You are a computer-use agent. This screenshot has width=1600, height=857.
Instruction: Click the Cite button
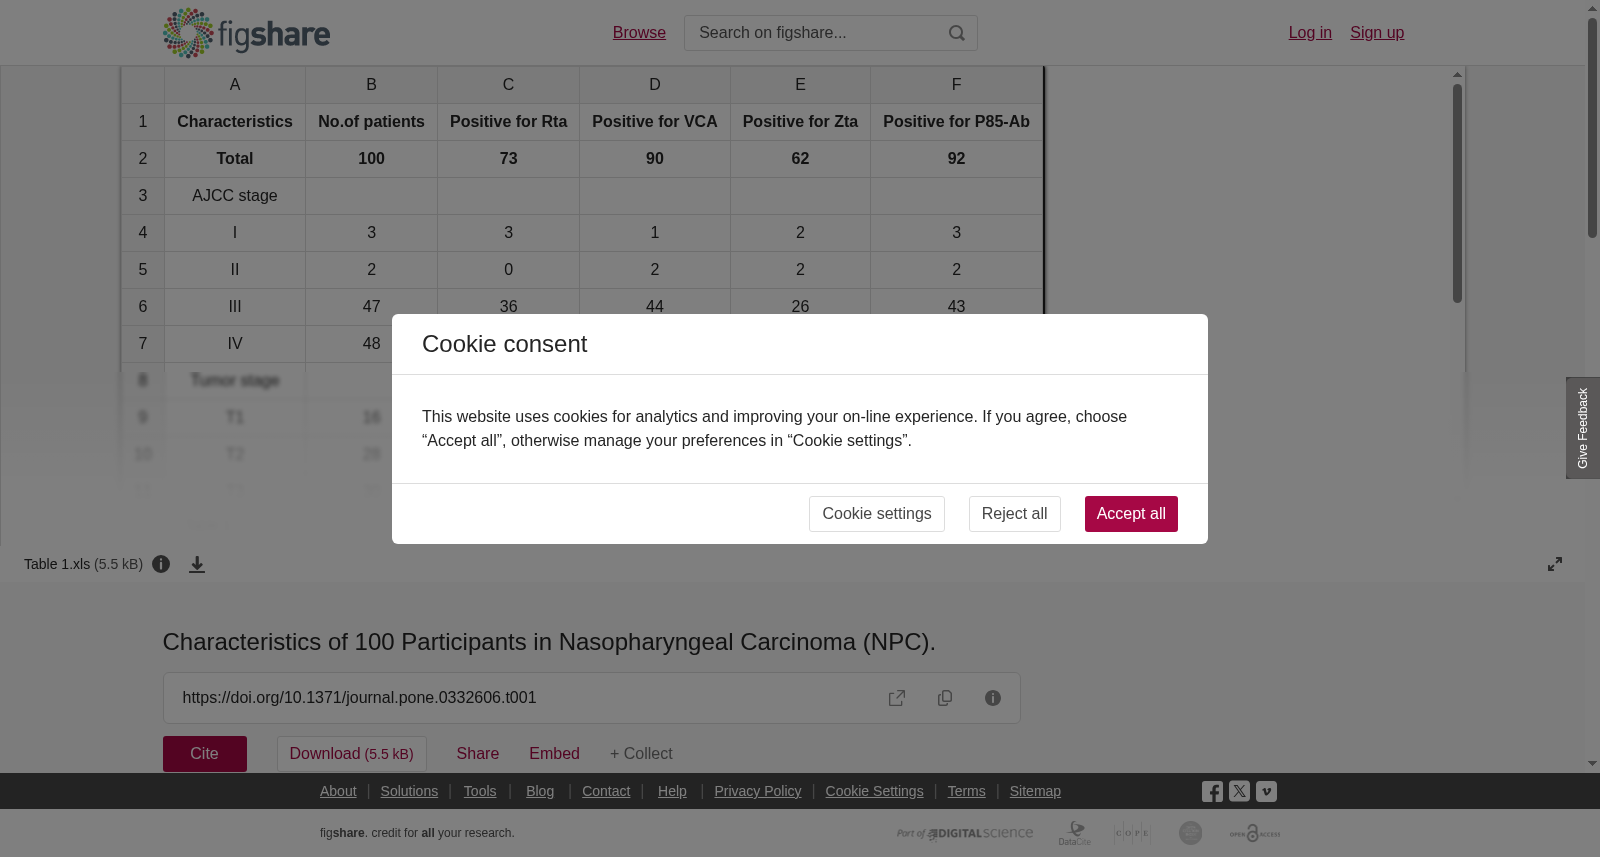[205, 754]
